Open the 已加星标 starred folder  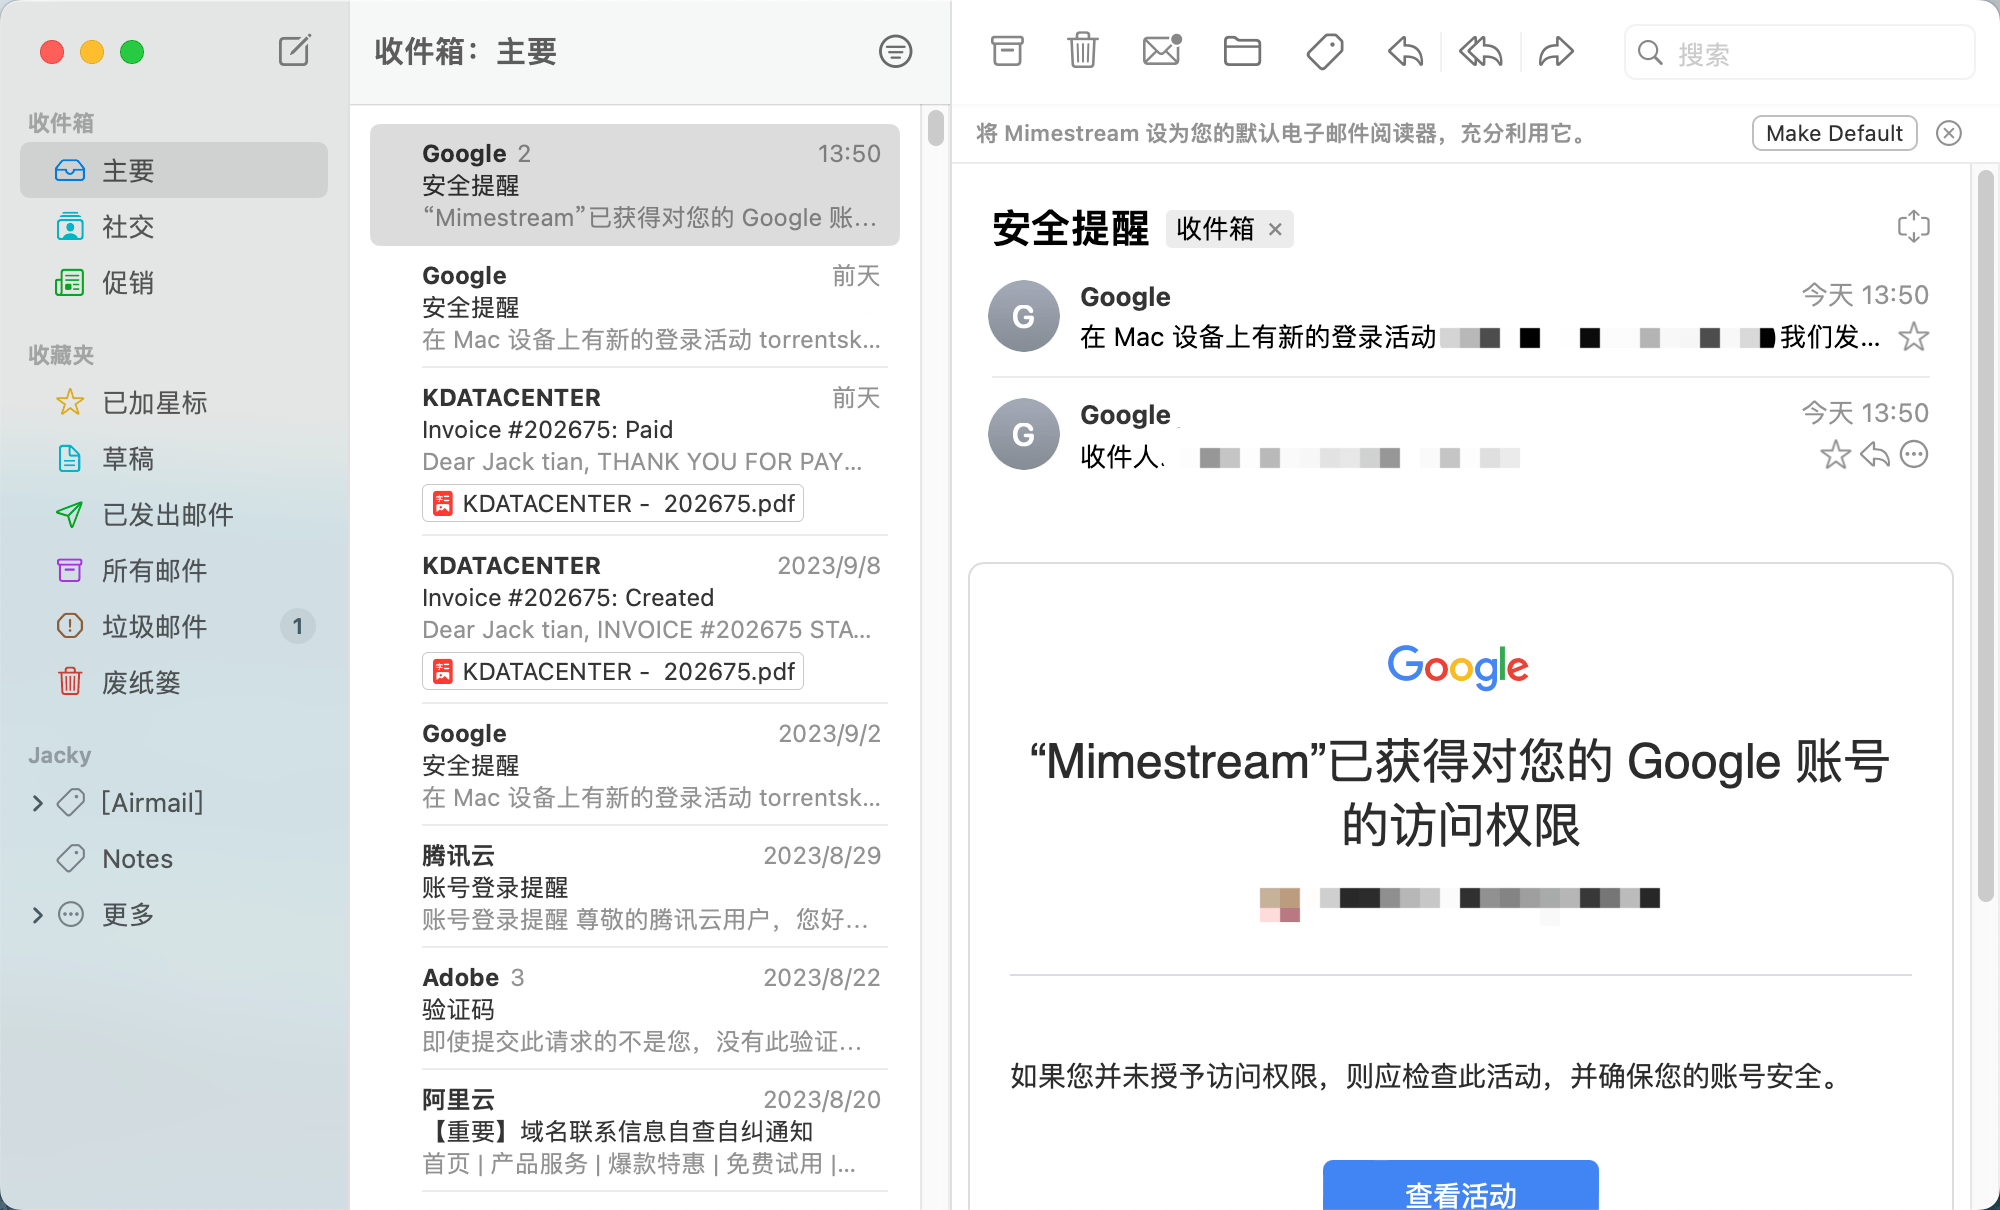(174, 402)
